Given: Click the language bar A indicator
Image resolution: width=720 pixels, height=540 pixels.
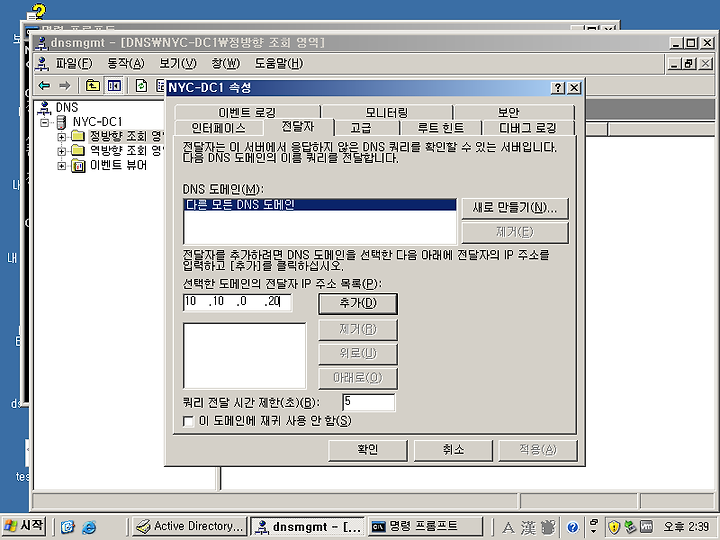Looking at the screenshot, I should click(508, 528).
